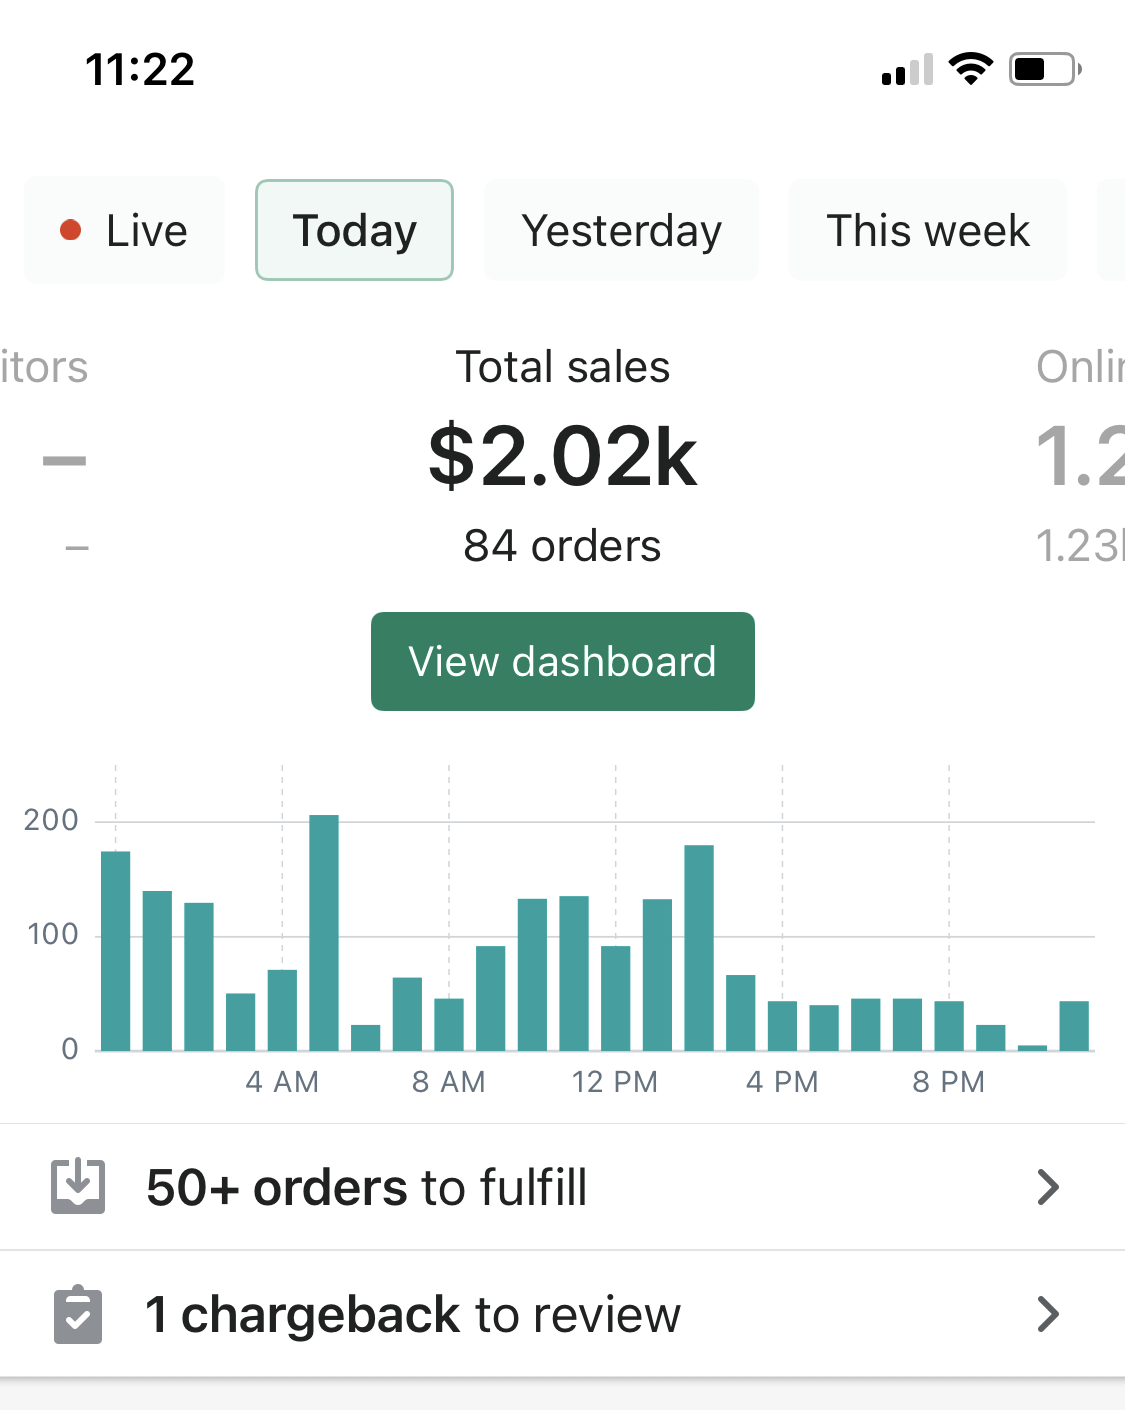This screenshot has height=1410, width=1125.
Task: Tap the cellular signal bars icon
Action: [x=907, y=70]
